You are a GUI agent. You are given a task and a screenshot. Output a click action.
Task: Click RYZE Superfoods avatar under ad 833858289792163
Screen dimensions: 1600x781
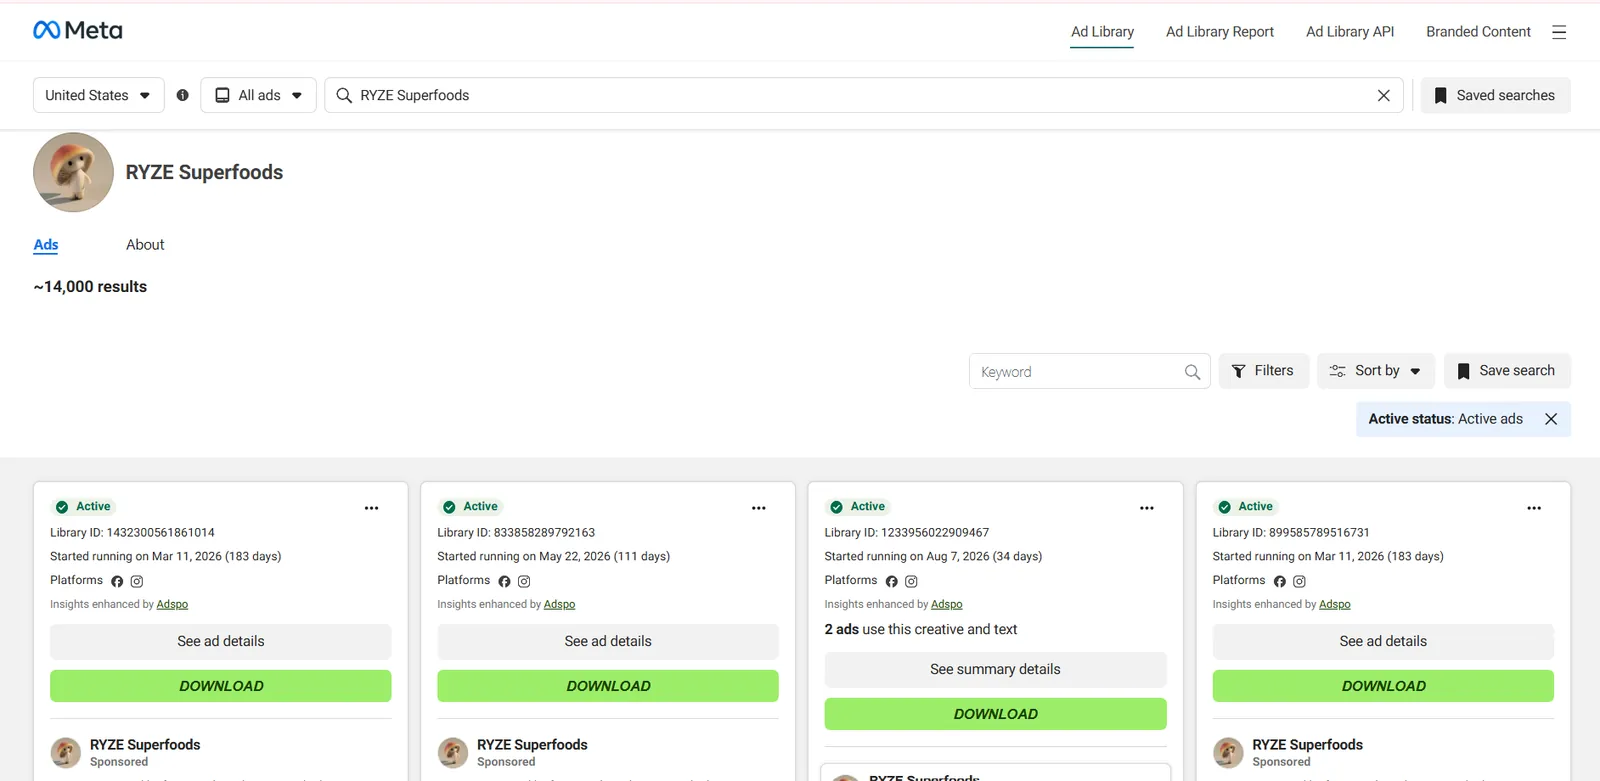(x=453, y=752)
